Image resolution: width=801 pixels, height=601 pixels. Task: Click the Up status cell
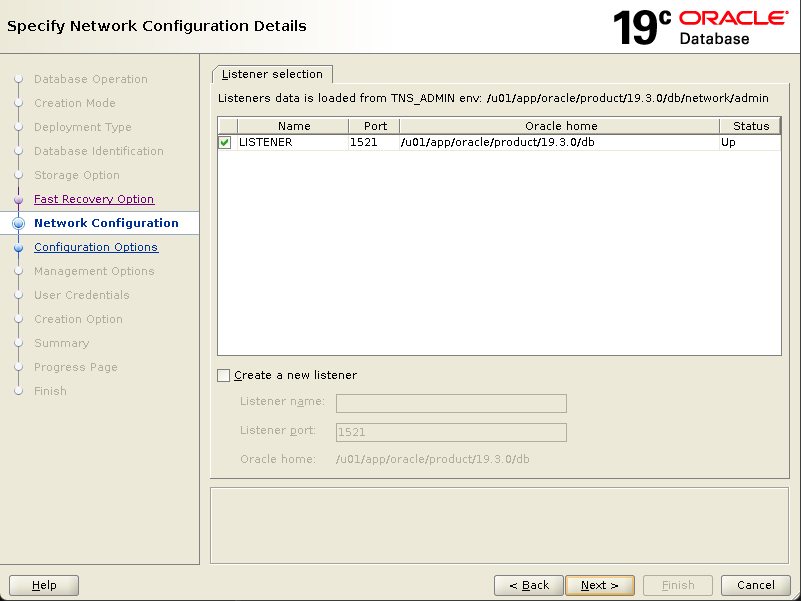(x=750, y=143)
